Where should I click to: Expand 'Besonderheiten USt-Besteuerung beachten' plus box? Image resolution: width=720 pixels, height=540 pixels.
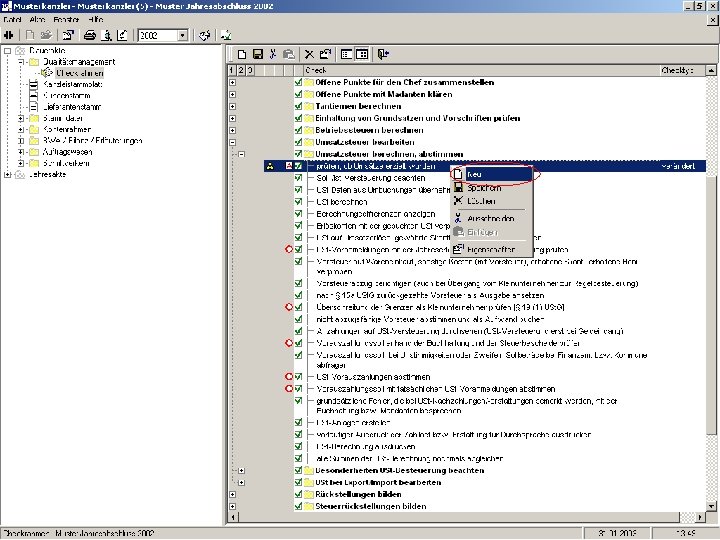[x=242, y=471]
